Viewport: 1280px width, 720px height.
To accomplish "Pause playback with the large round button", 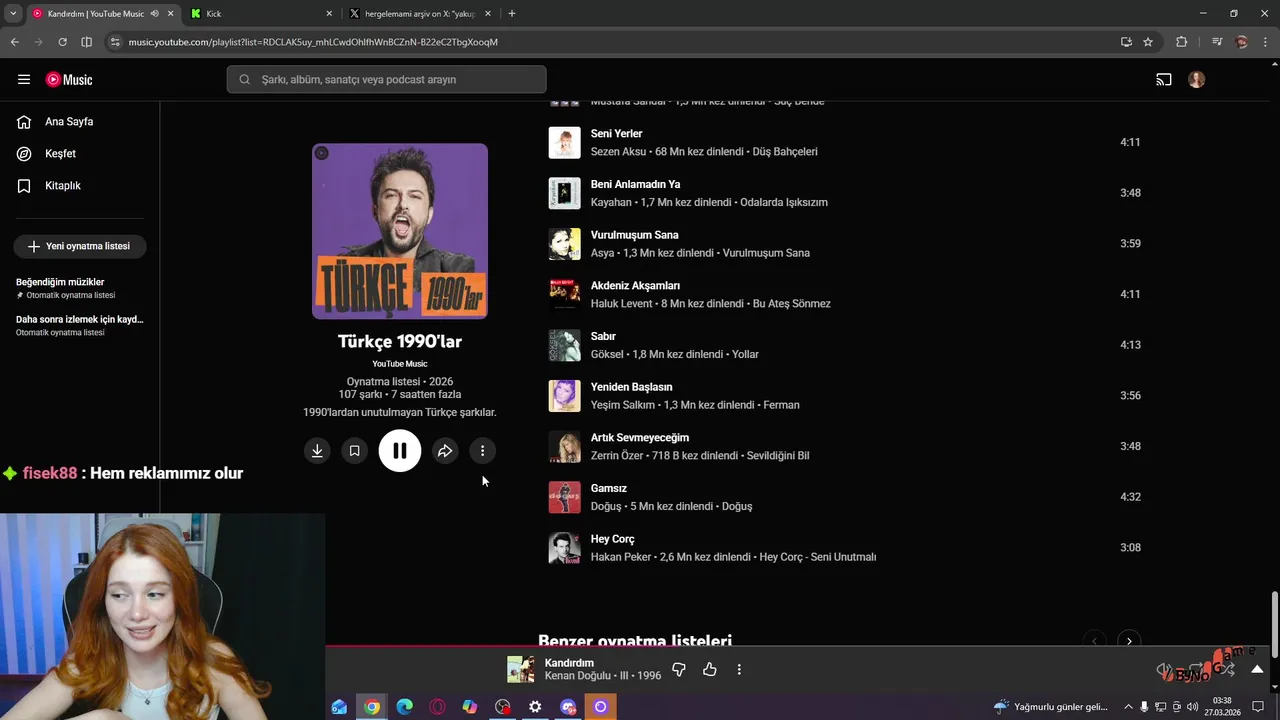I will [400, 451].
